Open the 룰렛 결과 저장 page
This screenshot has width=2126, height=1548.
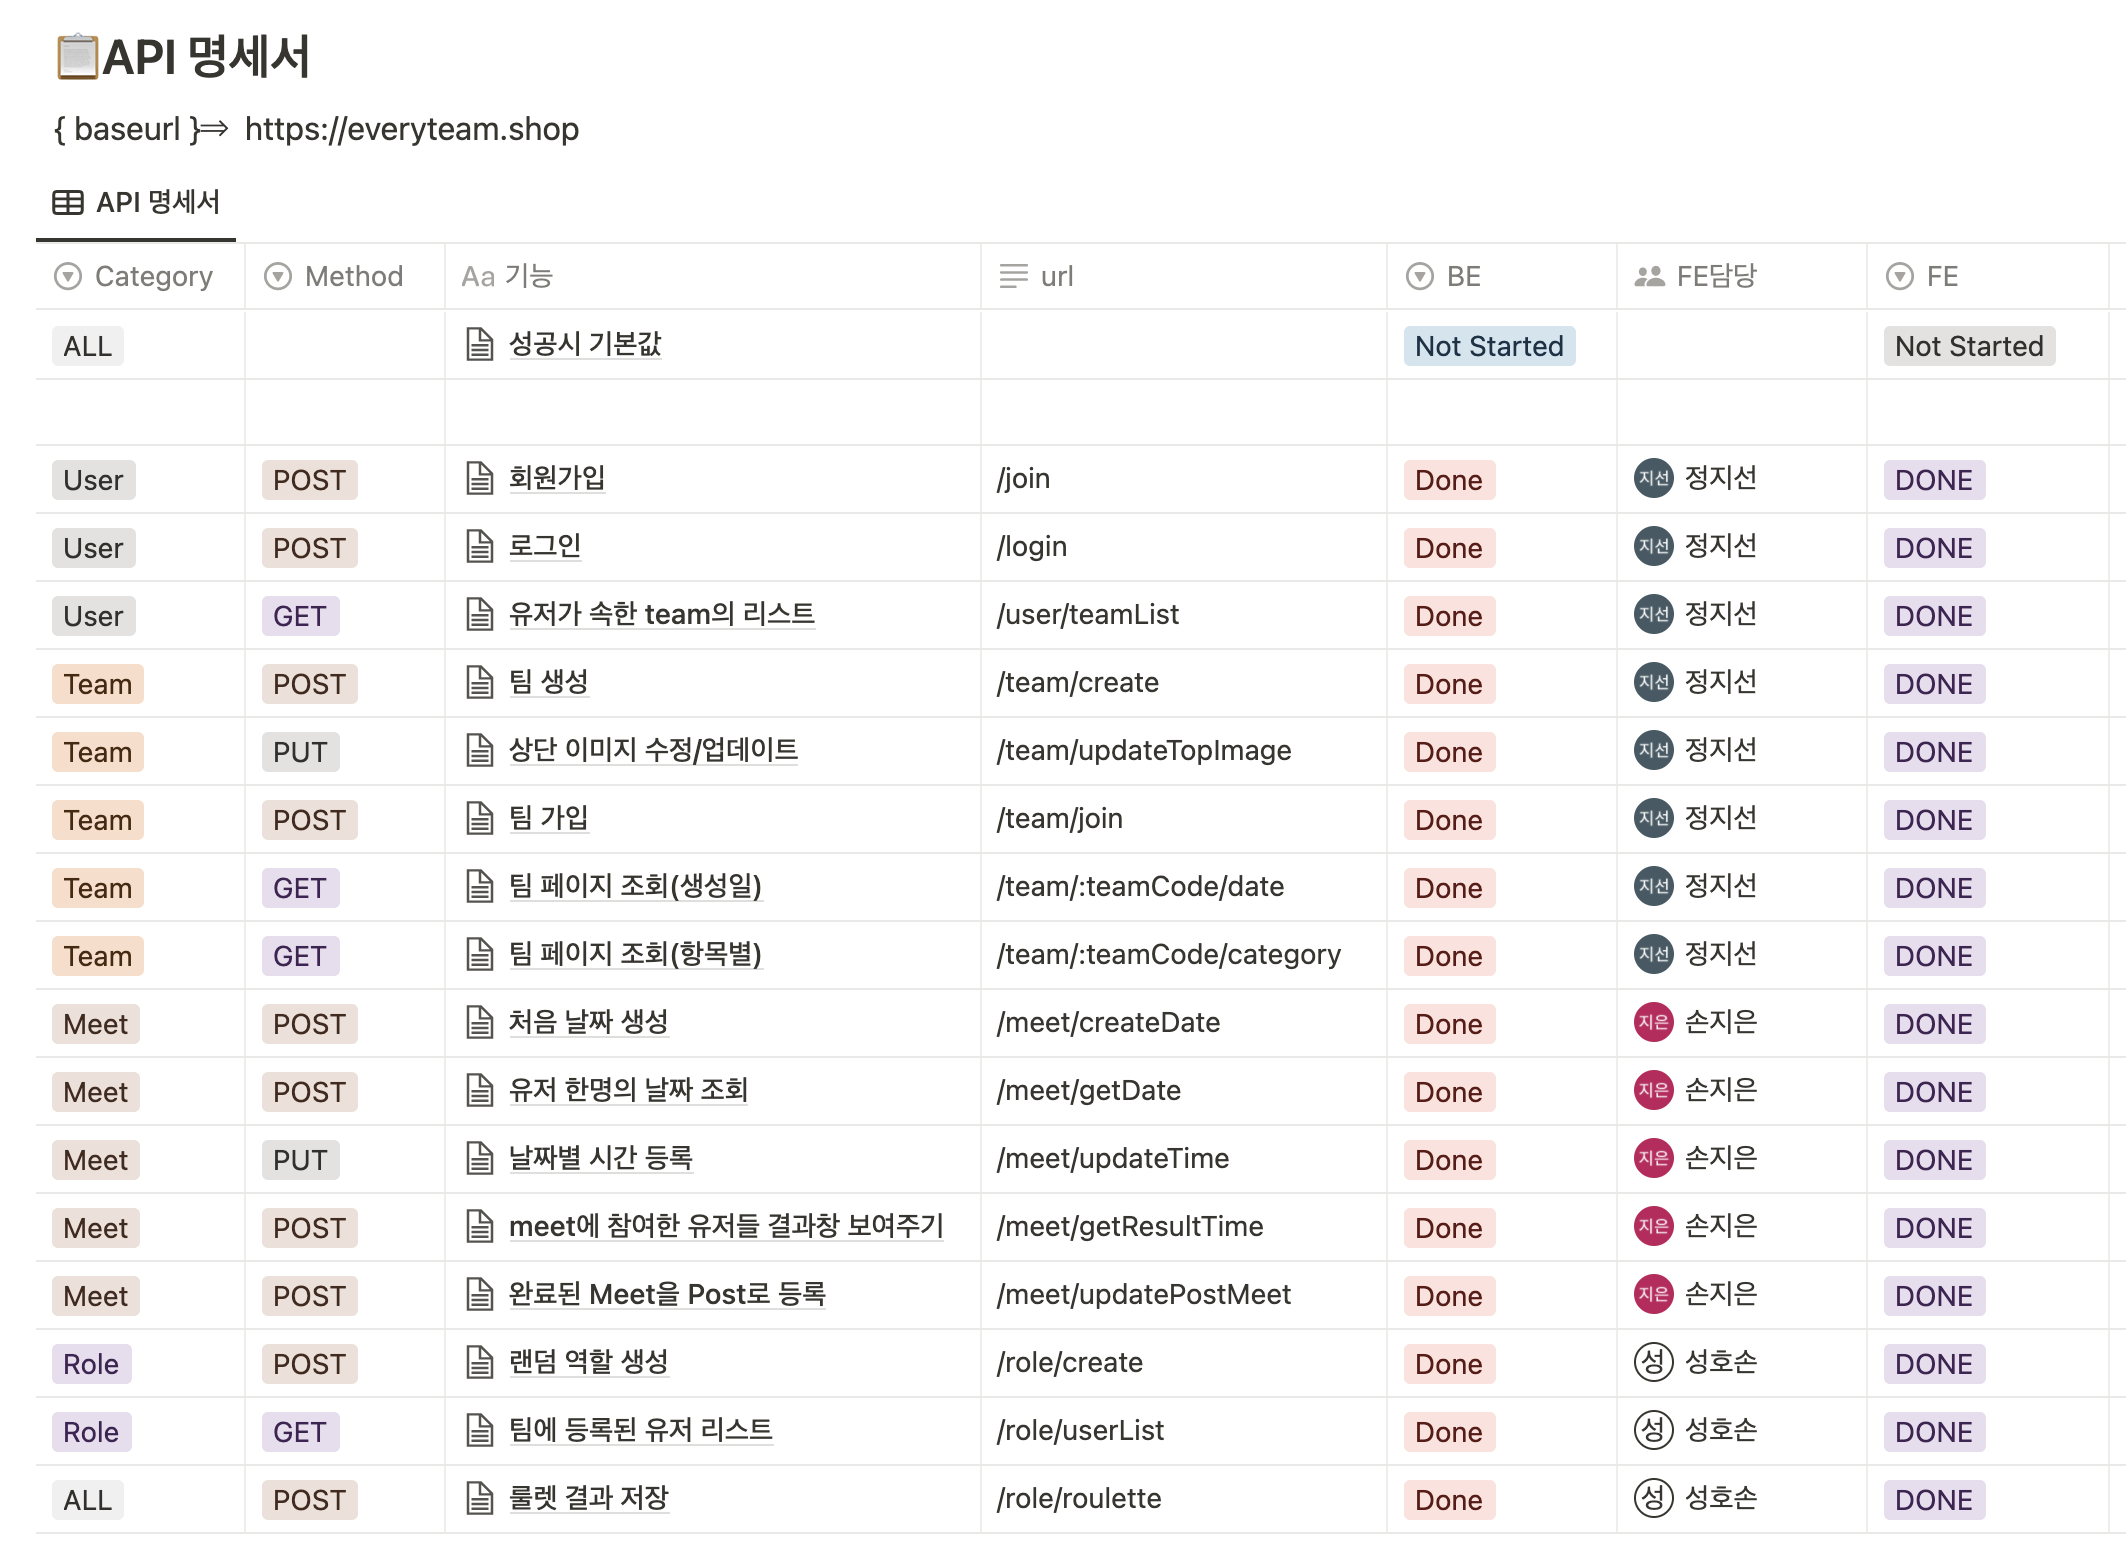pyautogui.click(x=588, y=1498)
